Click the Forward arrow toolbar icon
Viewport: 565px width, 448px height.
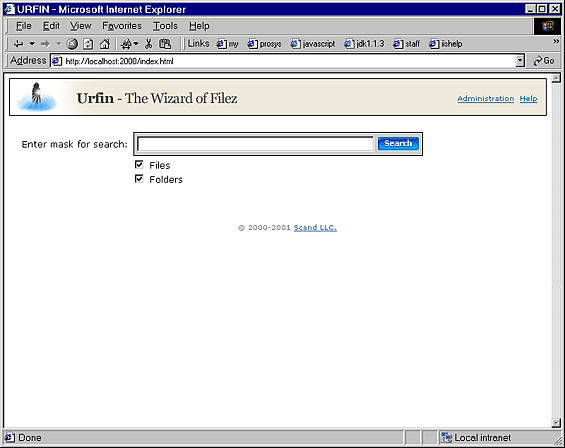click(x=45, y=44)
